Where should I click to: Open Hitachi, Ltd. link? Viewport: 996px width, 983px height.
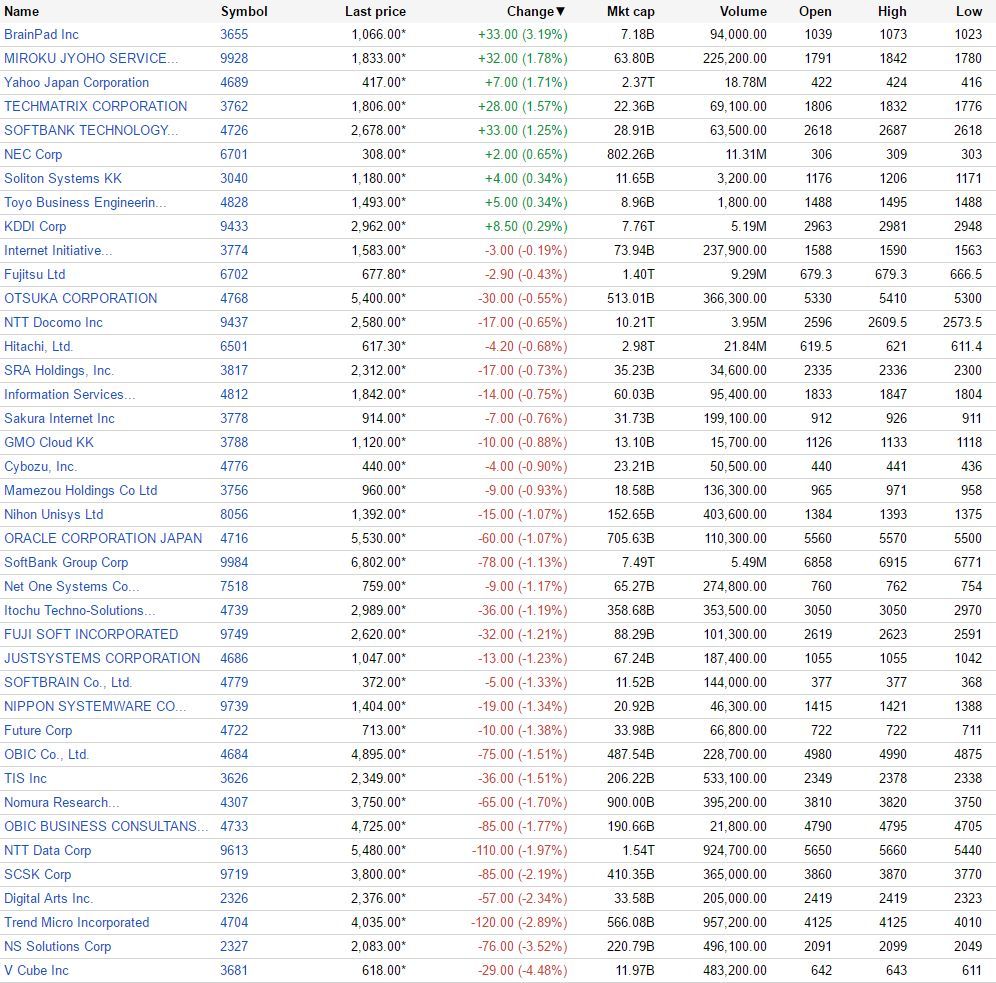[39, 347]
